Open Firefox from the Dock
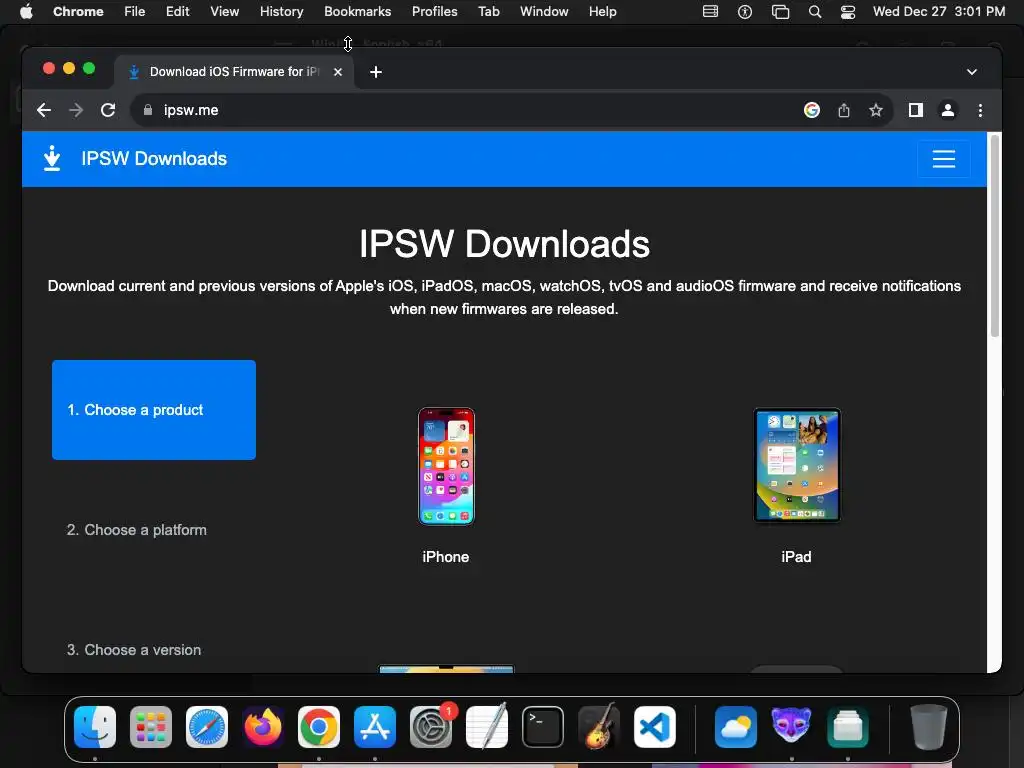The width and height of the screenshot is (1024, 768). tap(263, 727)
